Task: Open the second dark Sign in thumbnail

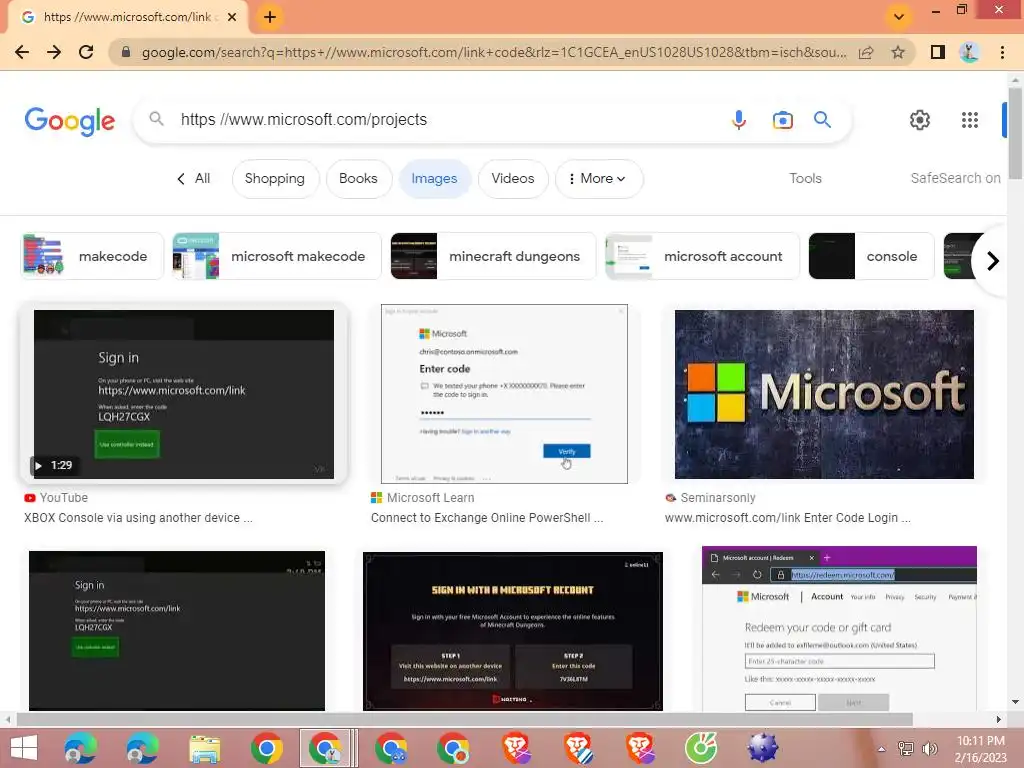Action: coord(177,631)
